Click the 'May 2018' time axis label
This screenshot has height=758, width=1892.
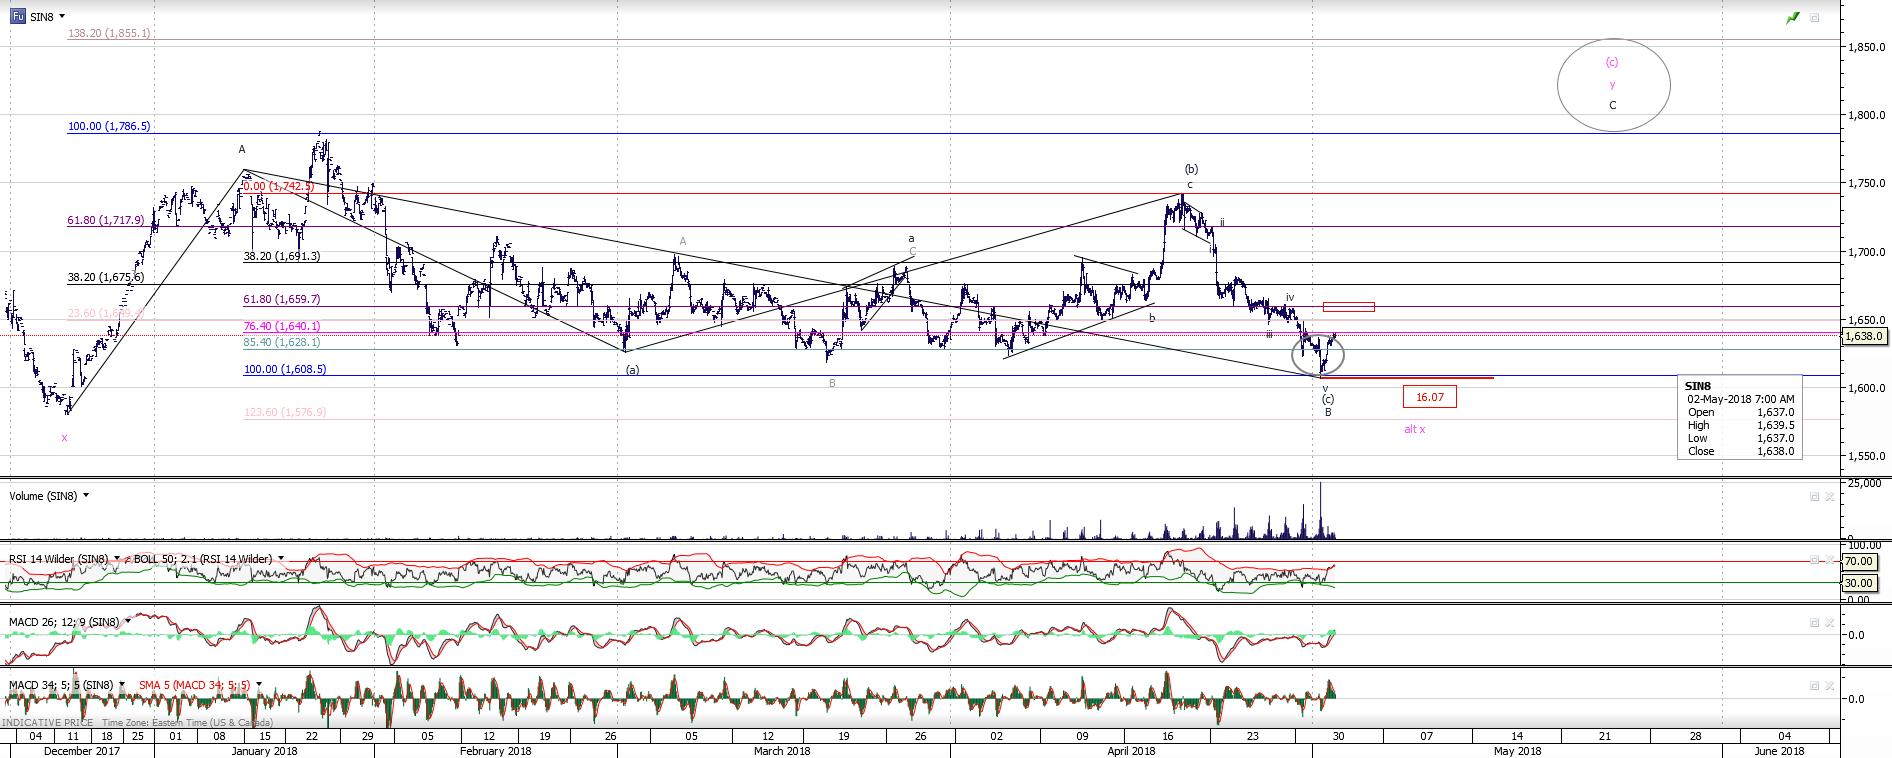click(x=1517, y=751)
